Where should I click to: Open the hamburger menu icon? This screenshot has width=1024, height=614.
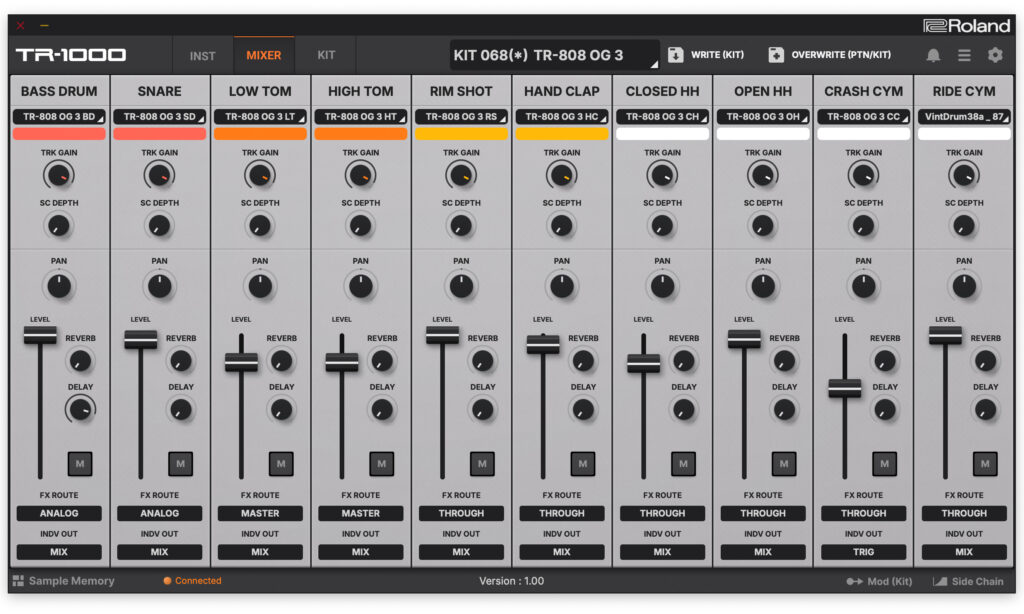(964, 55)
